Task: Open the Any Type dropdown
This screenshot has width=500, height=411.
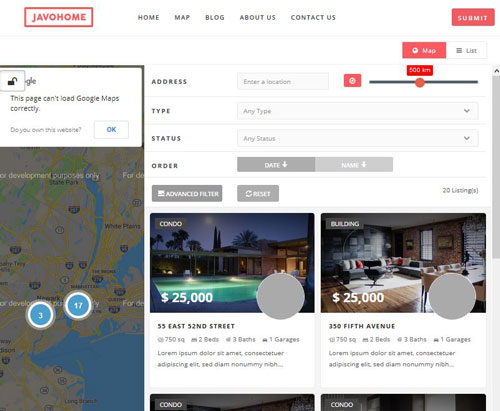Action: click(x=358, y=111)
